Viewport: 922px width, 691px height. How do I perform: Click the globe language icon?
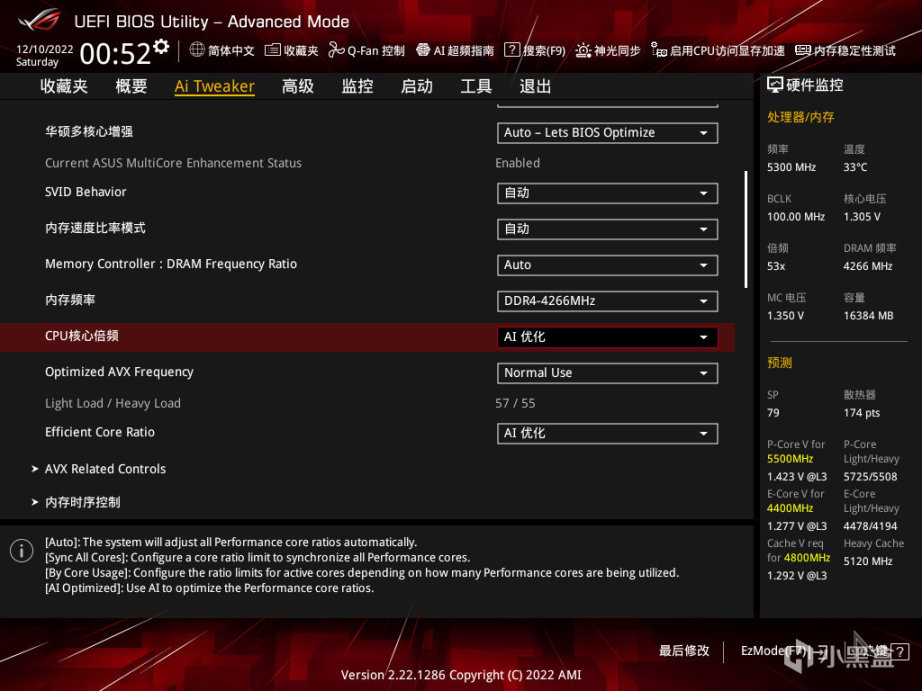point(197,50)
